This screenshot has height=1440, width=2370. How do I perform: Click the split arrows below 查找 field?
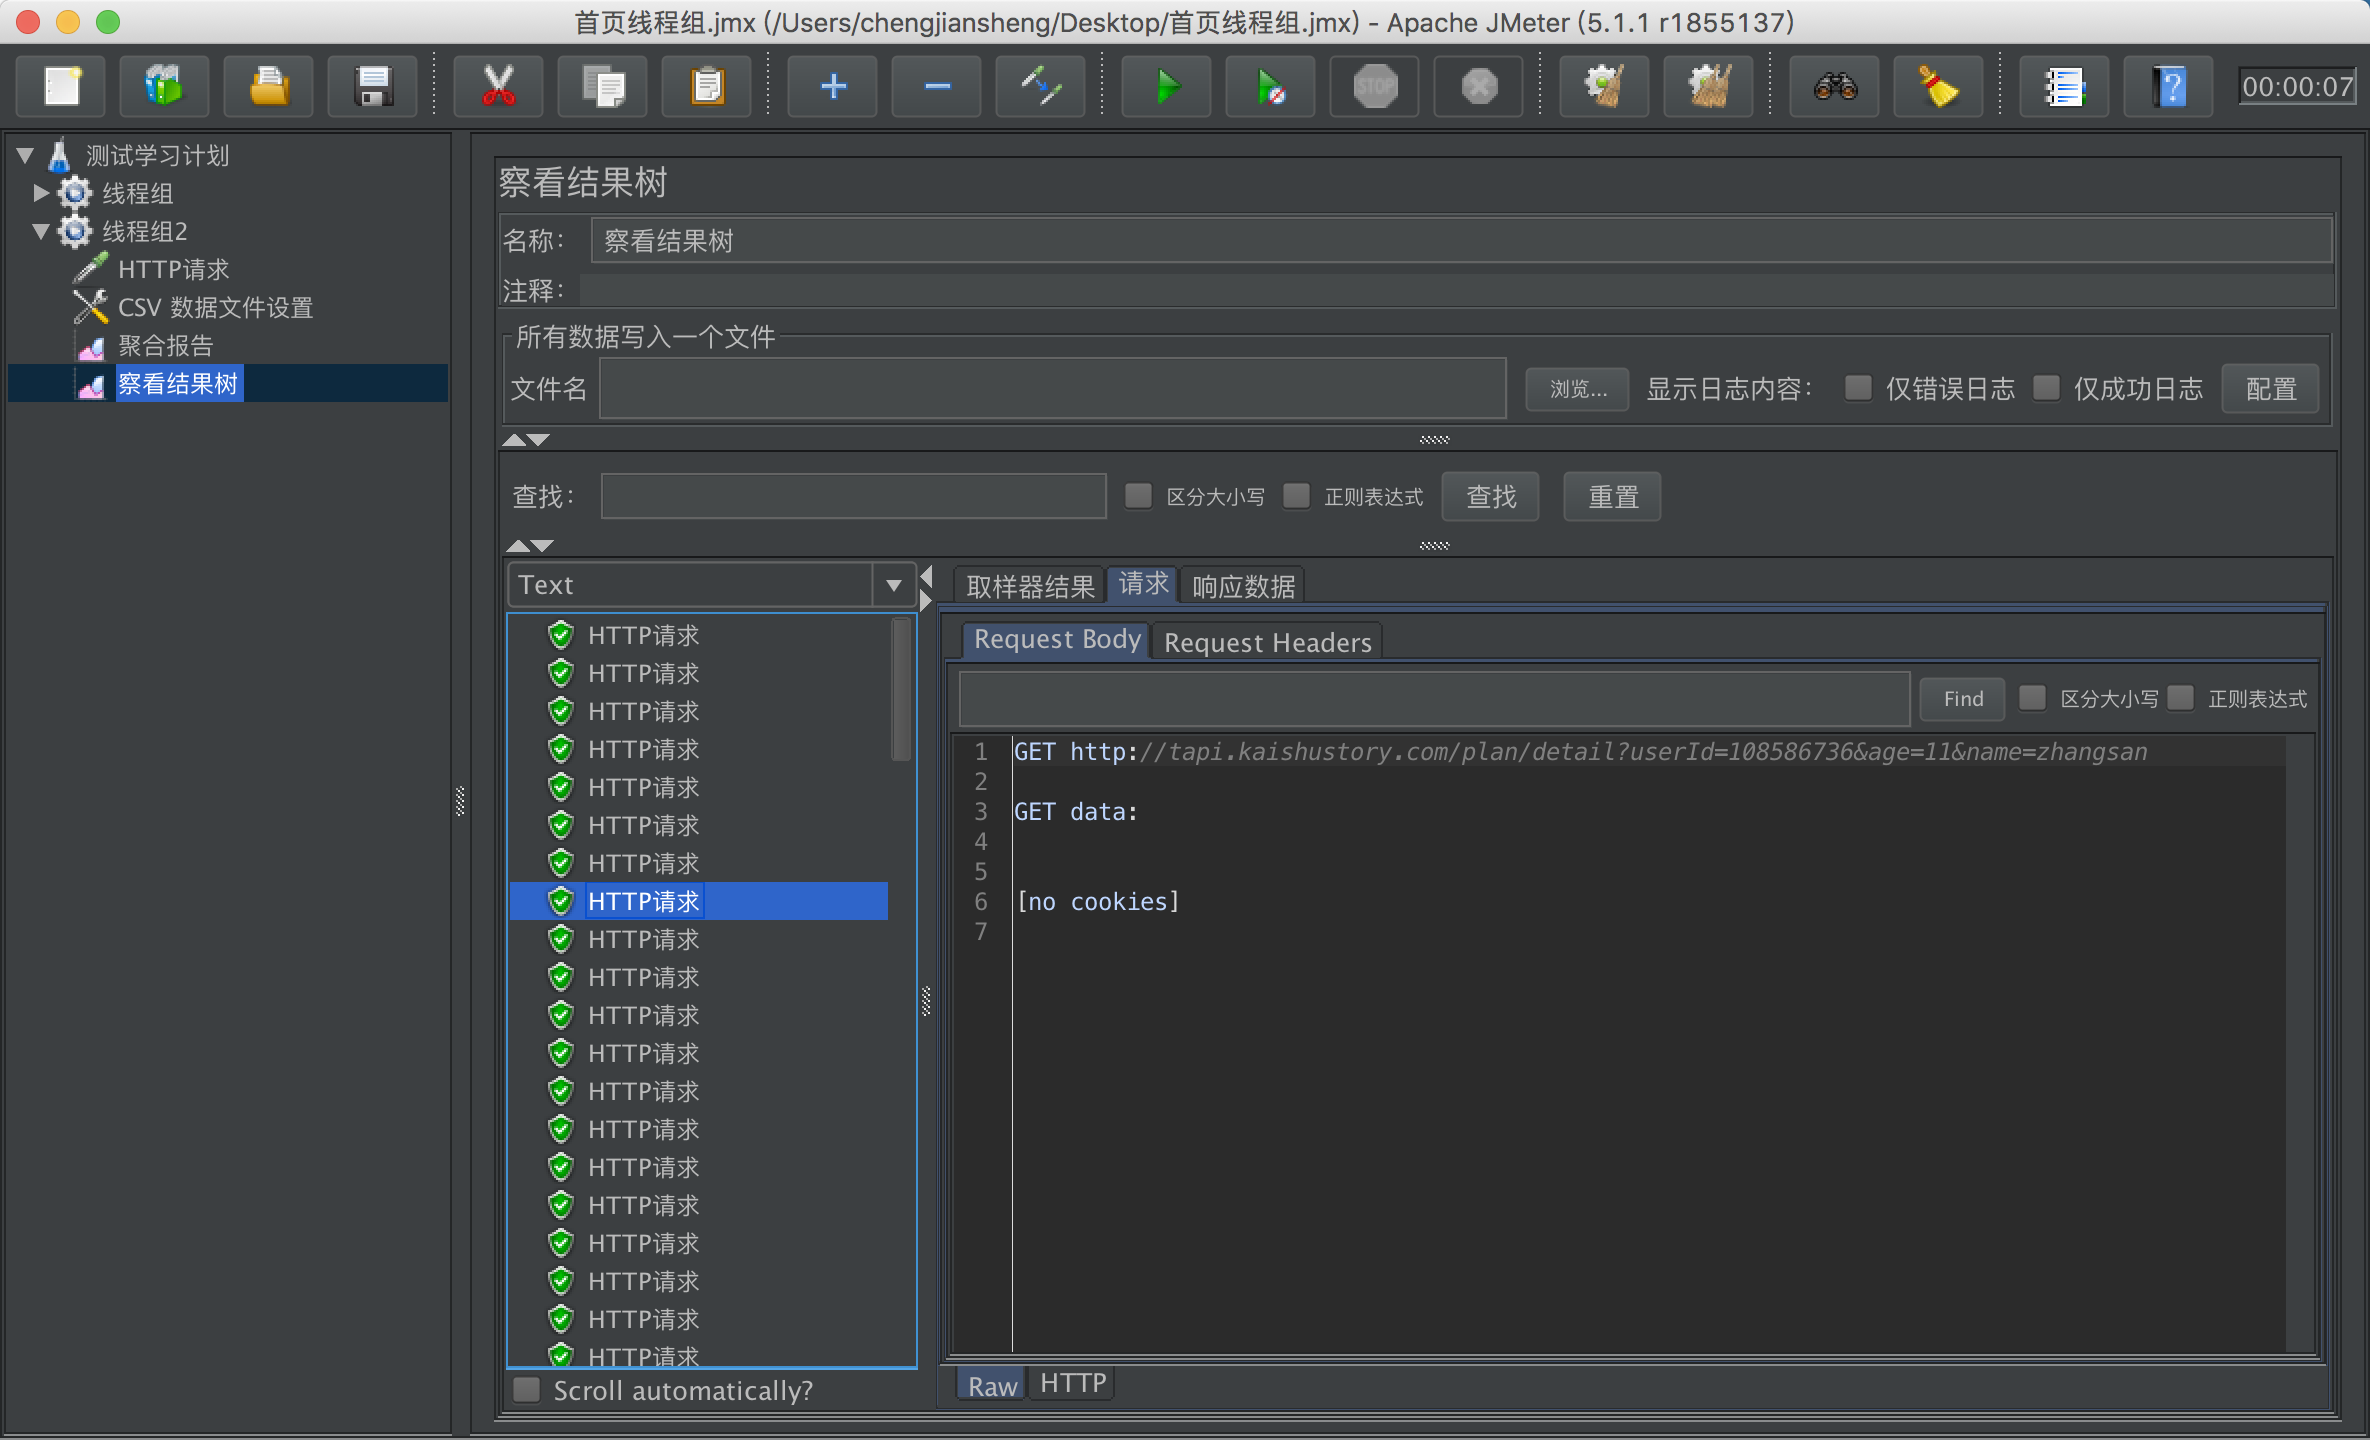530,546
